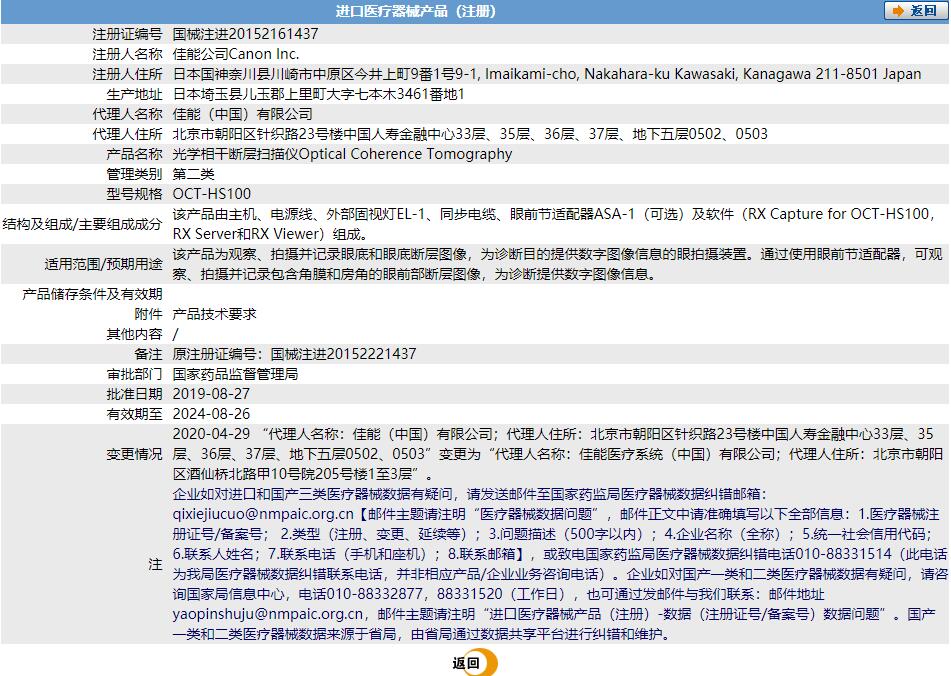
Task: Click the registrant address containing Kawasaki, Kanagawa
Action: click(547, 74)
